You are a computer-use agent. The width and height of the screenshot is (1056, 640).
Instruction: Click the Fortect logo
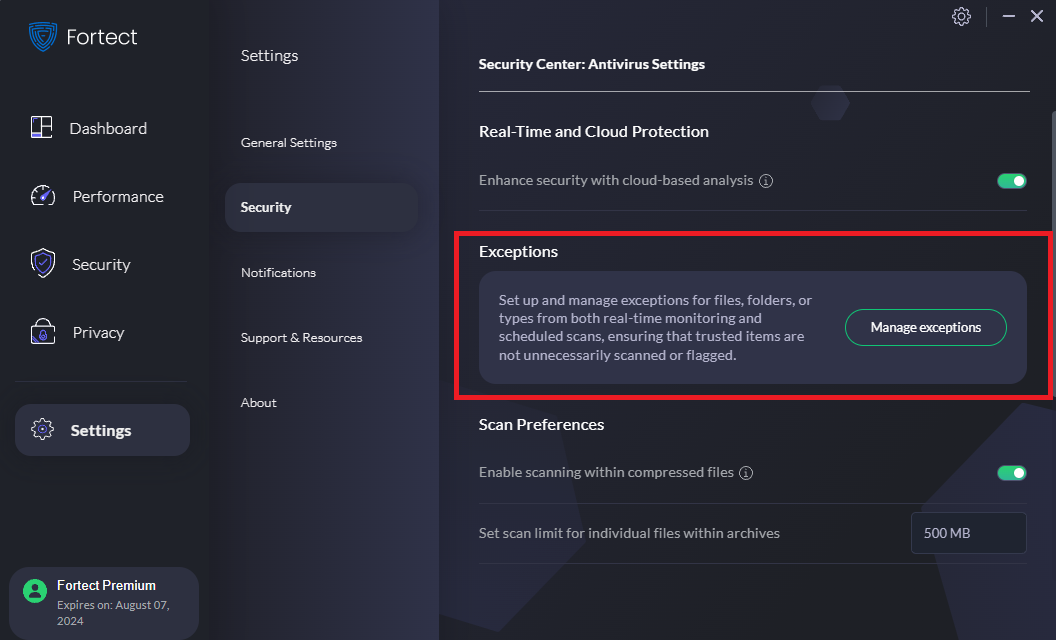point(40,37)
